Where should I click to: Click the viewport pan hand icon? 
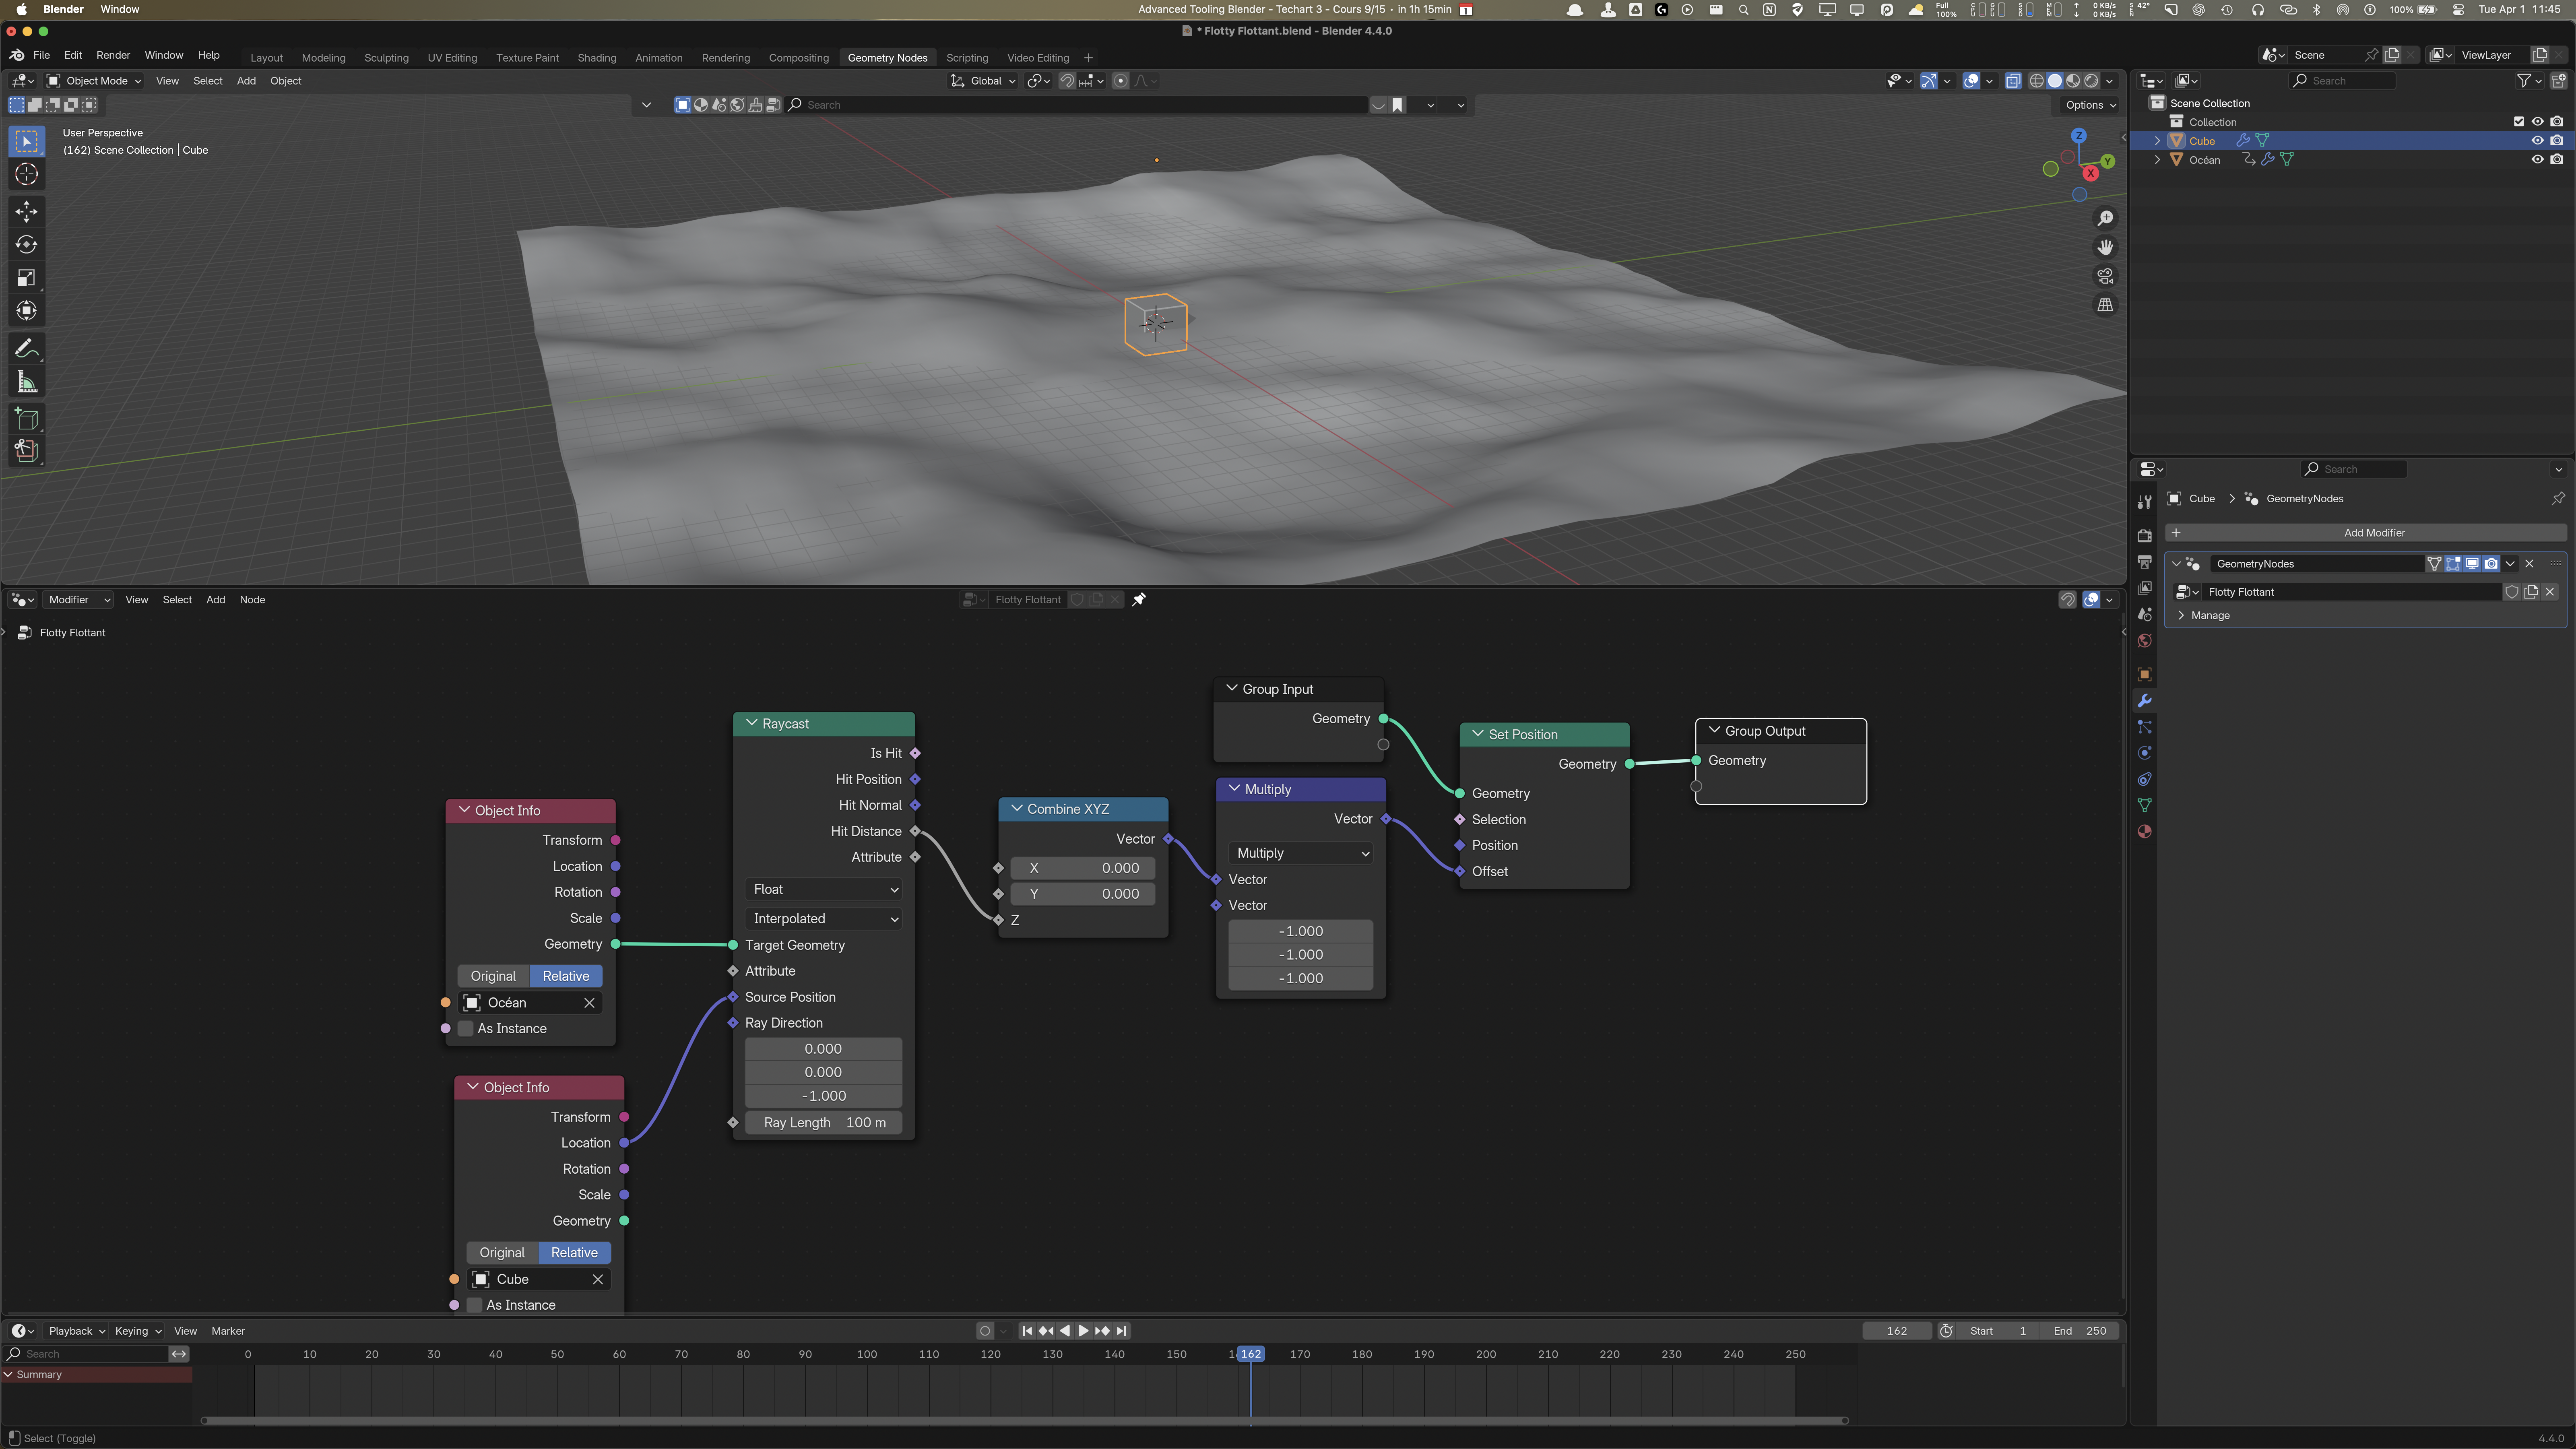(x=2105, y=247)
